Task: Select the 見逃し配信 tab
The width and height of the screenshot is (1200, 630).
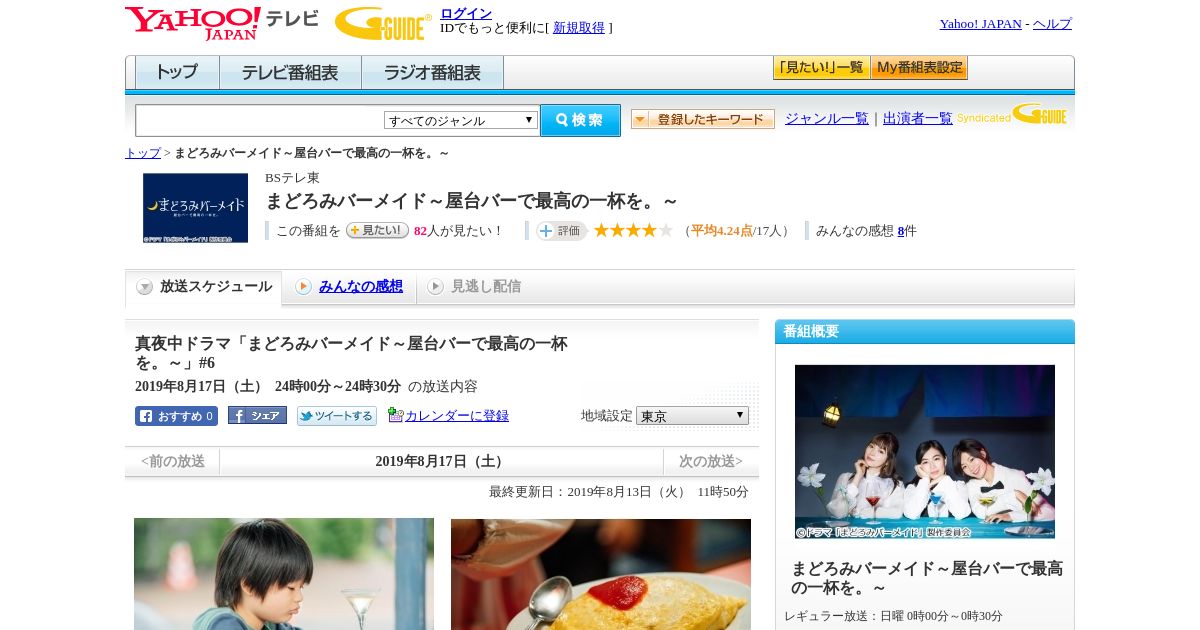Action: pos(474,287)
